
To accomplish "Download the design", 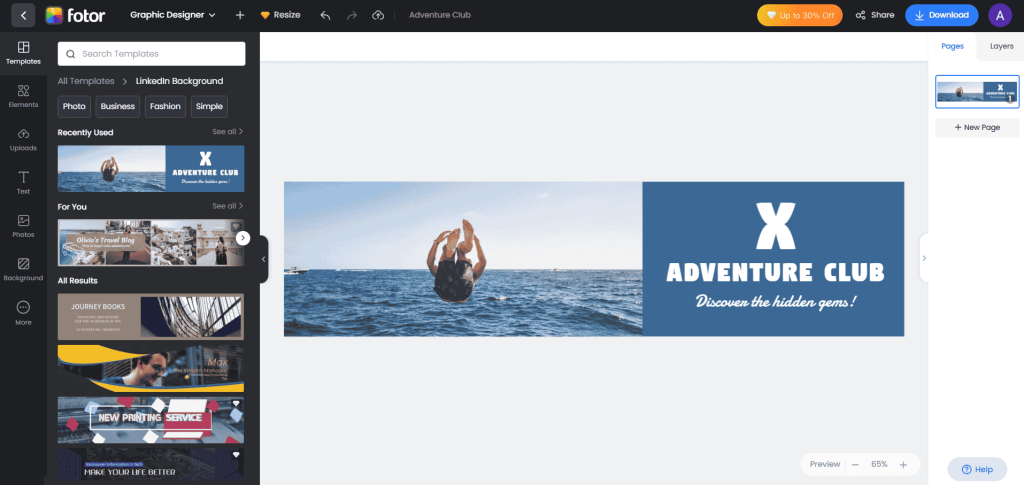I will [941, 15].
